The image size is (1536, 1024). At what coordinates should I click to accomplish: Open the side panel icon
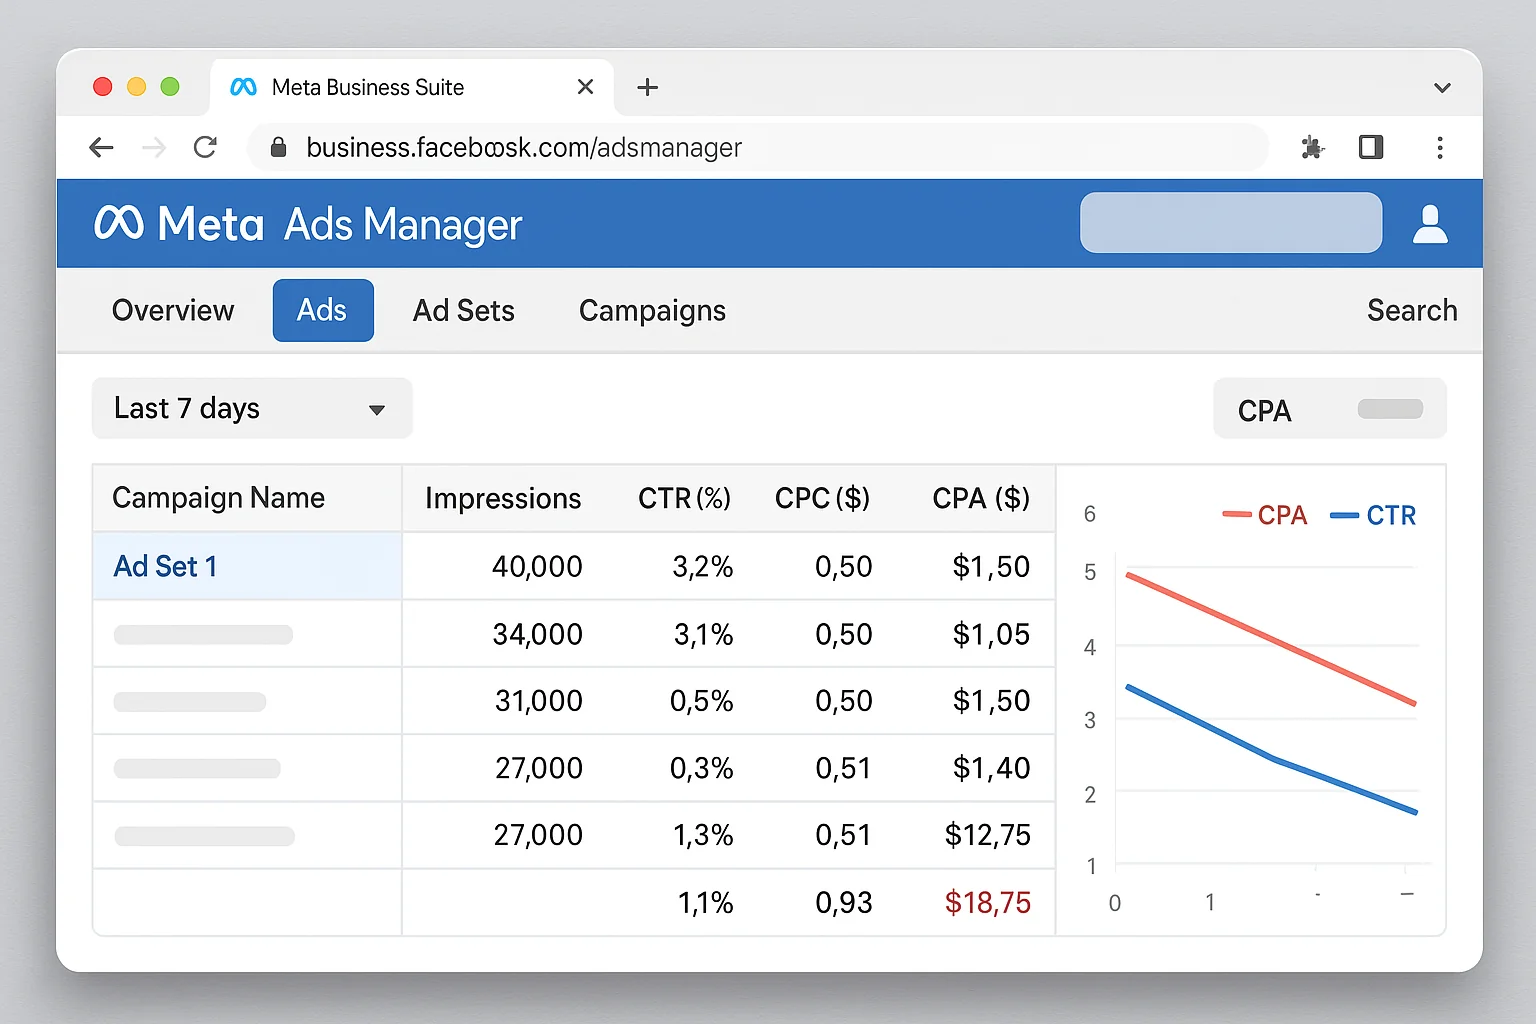tap(1370, 147)
